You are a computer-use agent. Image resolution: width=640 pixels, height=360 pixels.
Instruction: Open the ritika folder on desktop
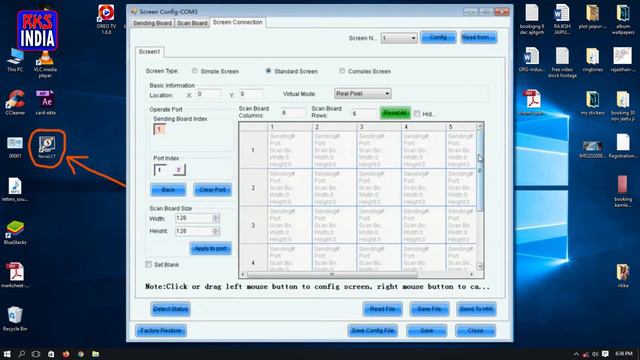[x=623, y=276]
